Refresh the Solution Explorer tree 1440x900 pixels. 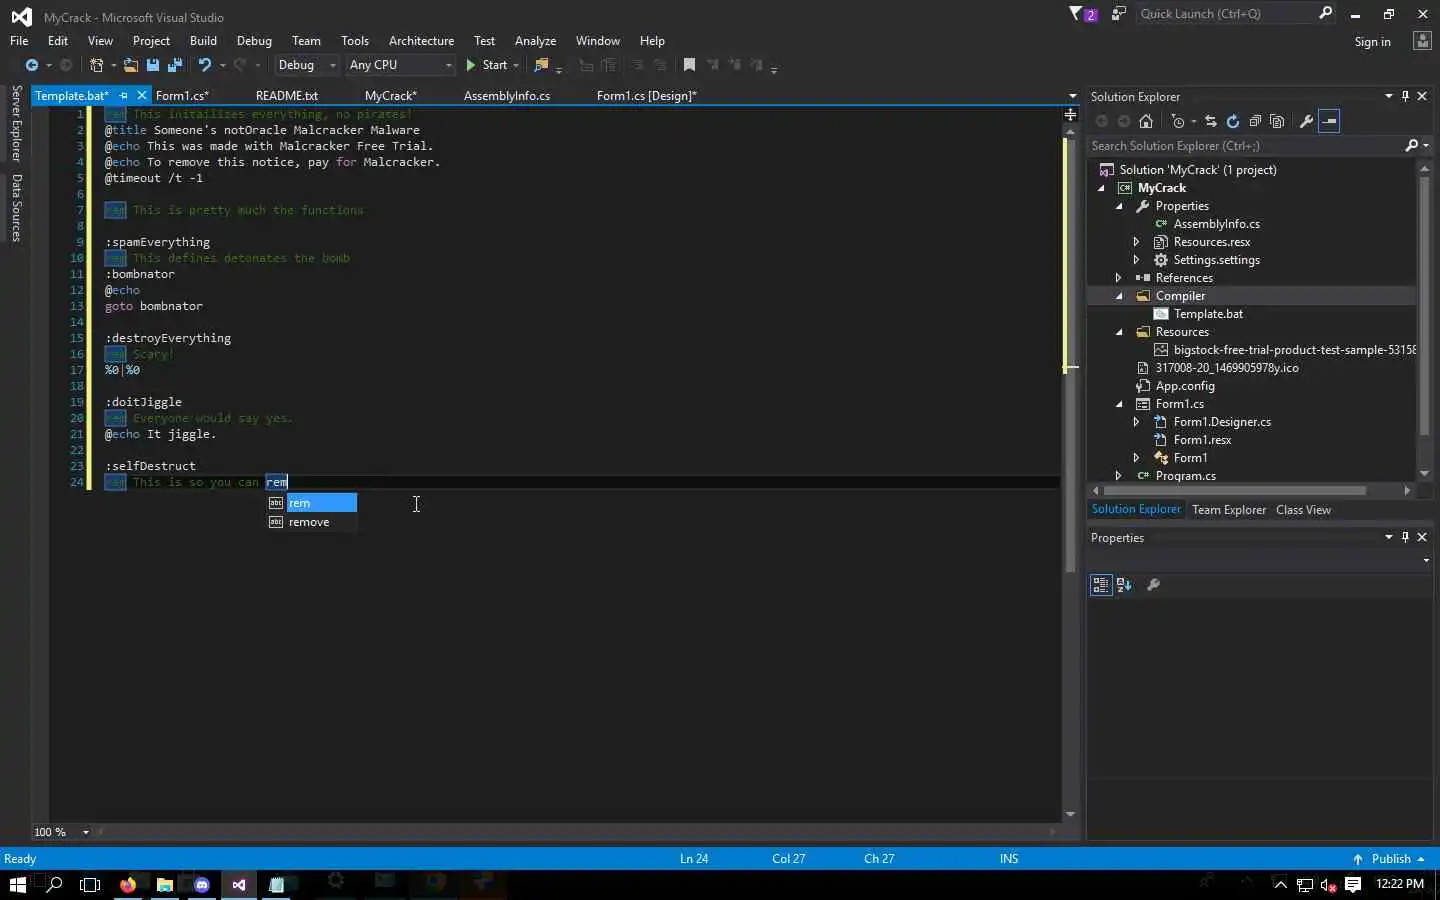pyautogui.click(x=1233, y=121)
